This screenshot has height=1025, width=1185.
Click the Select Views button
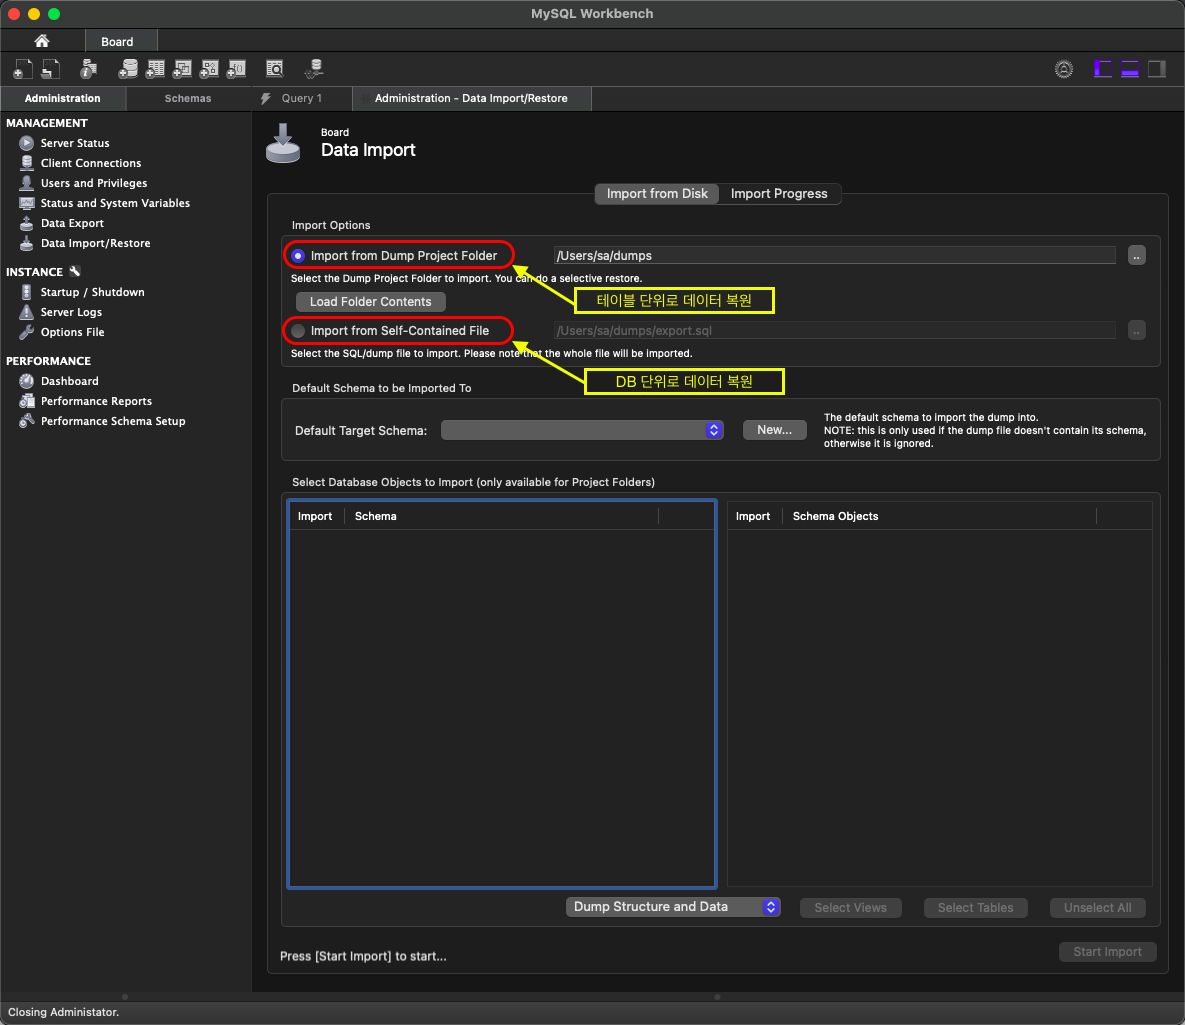coord(850,908)
